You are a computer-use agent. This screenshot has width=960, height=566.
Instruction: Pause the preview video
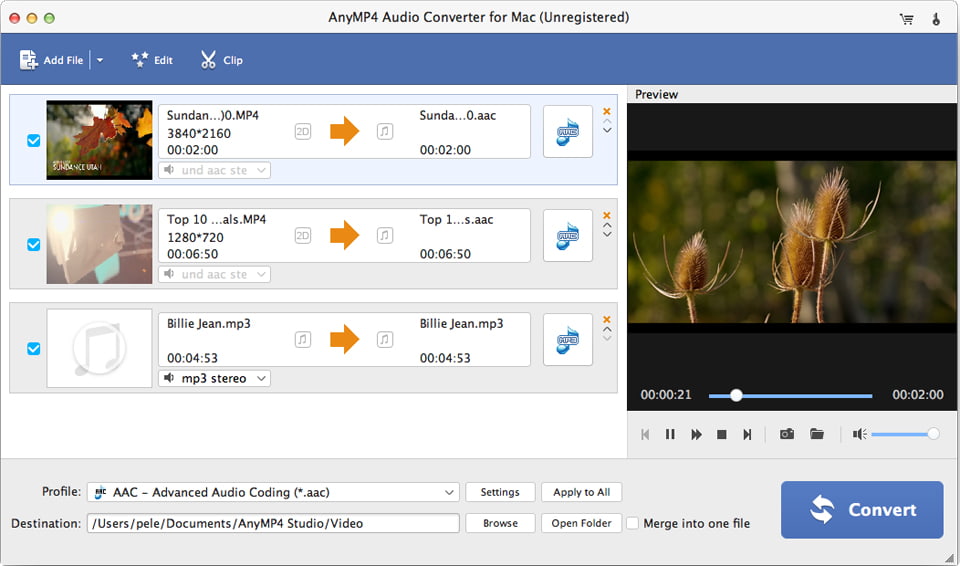point(670,434)
